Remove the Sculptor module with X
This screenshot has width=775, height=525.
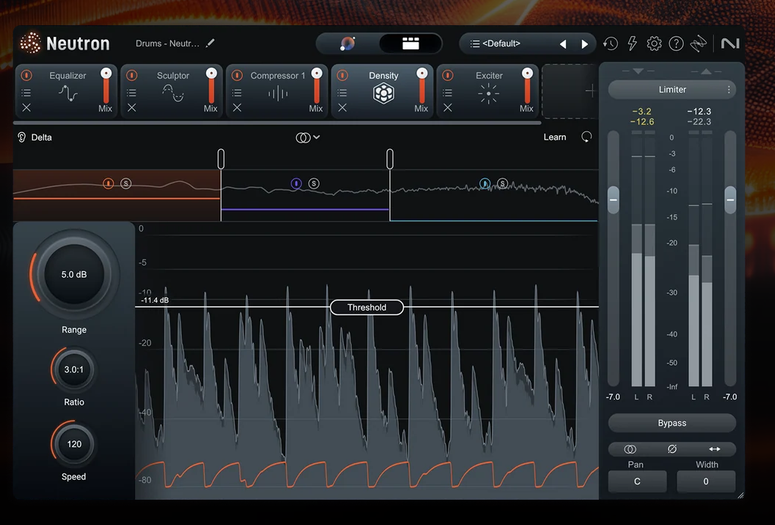pos(131,108)
